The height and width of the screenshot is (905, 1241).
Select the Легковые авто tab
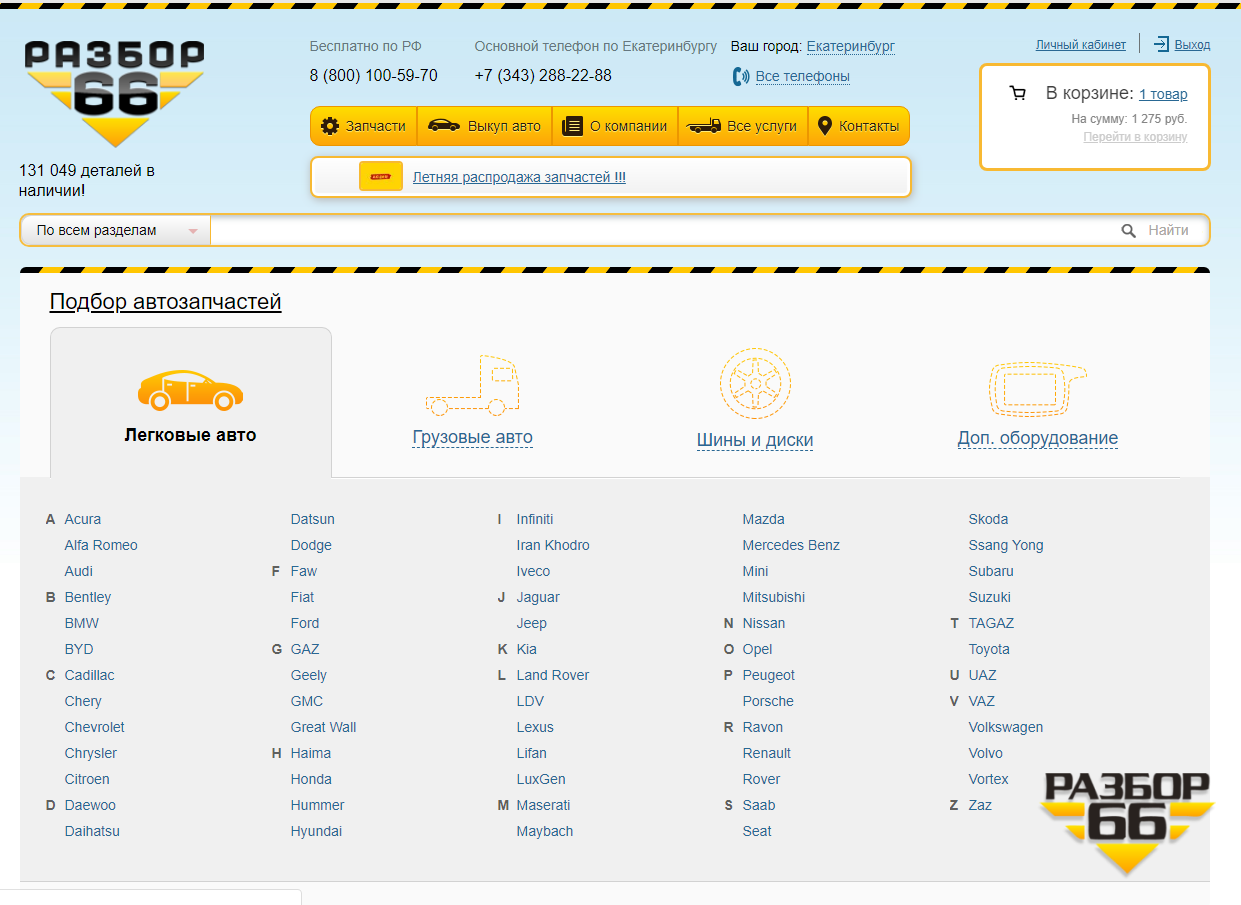tap(190, 402)
